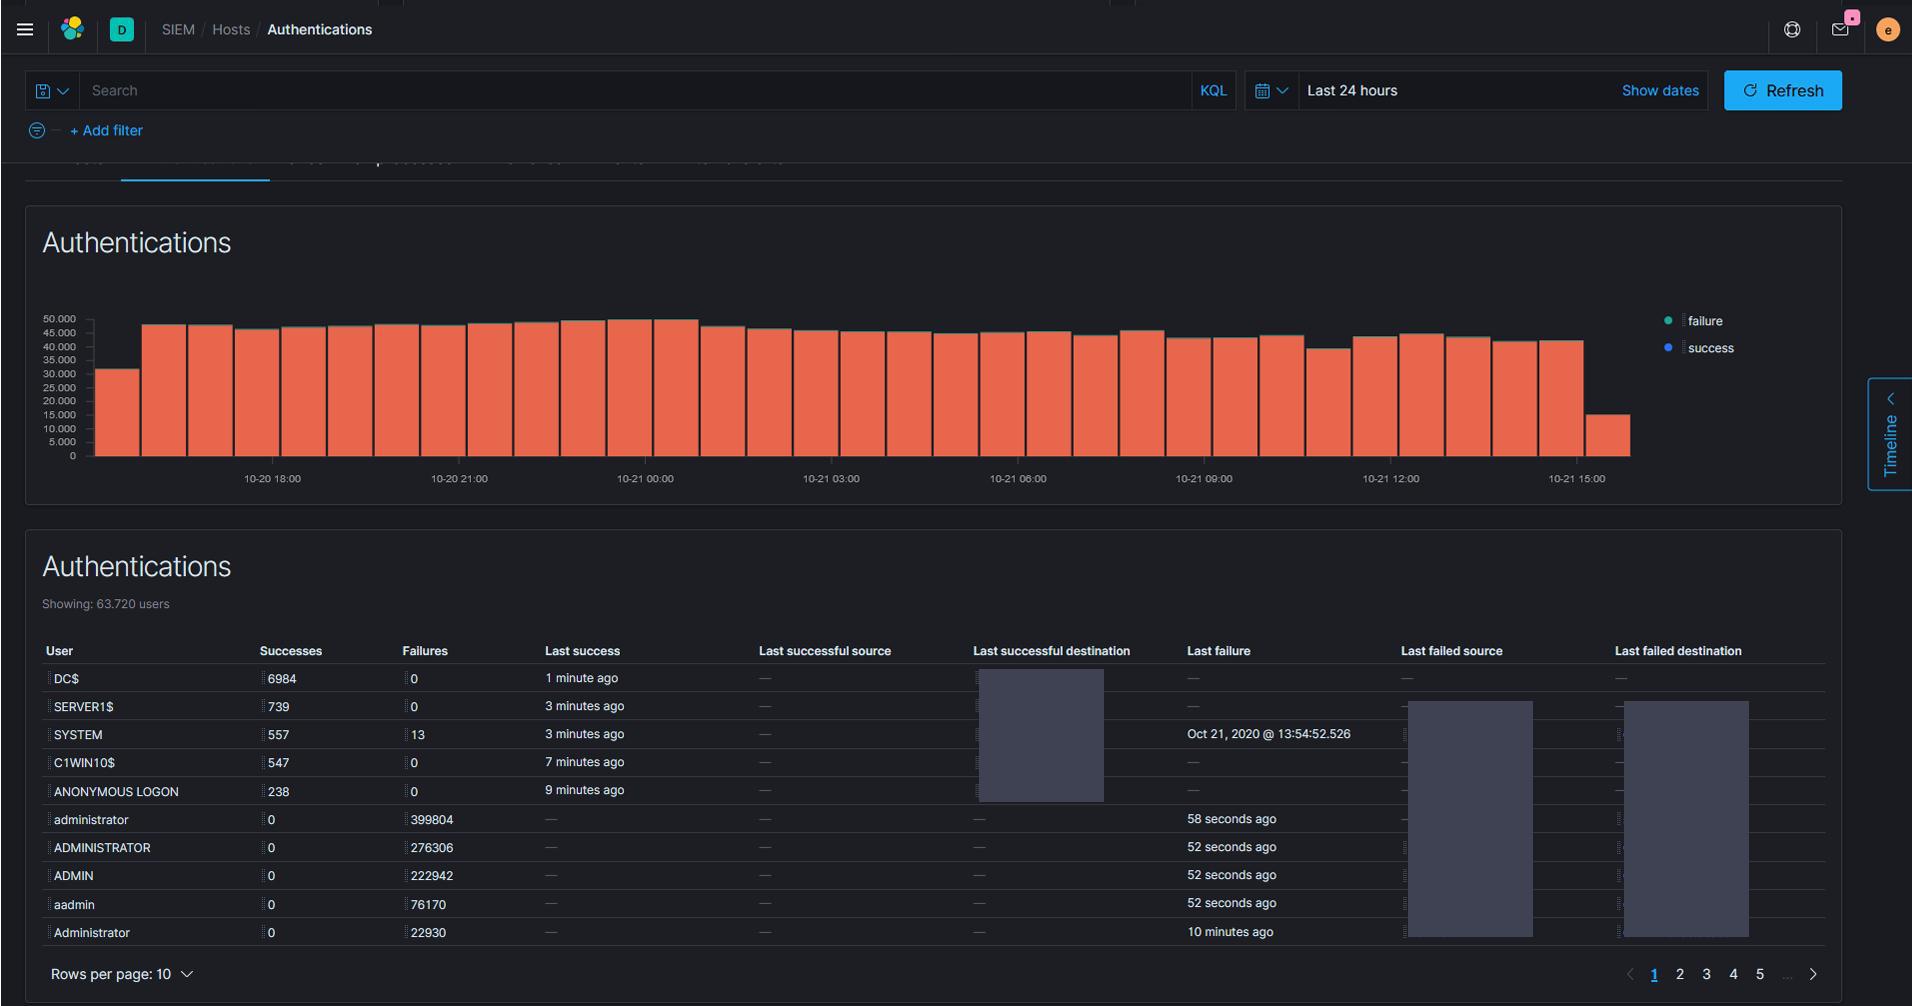
Task: Toggle the failure series in legend
Action: [1704, 321]
